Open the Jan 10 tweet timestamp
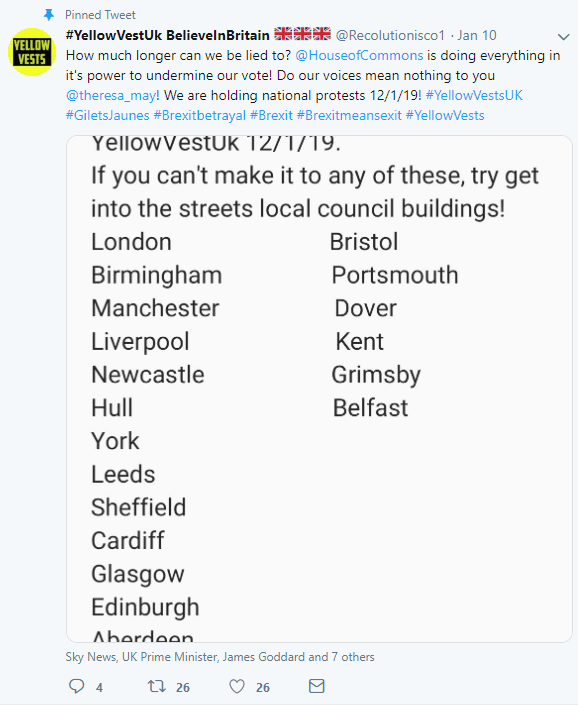This screenshot has height=706, width=578. [477, 35]
